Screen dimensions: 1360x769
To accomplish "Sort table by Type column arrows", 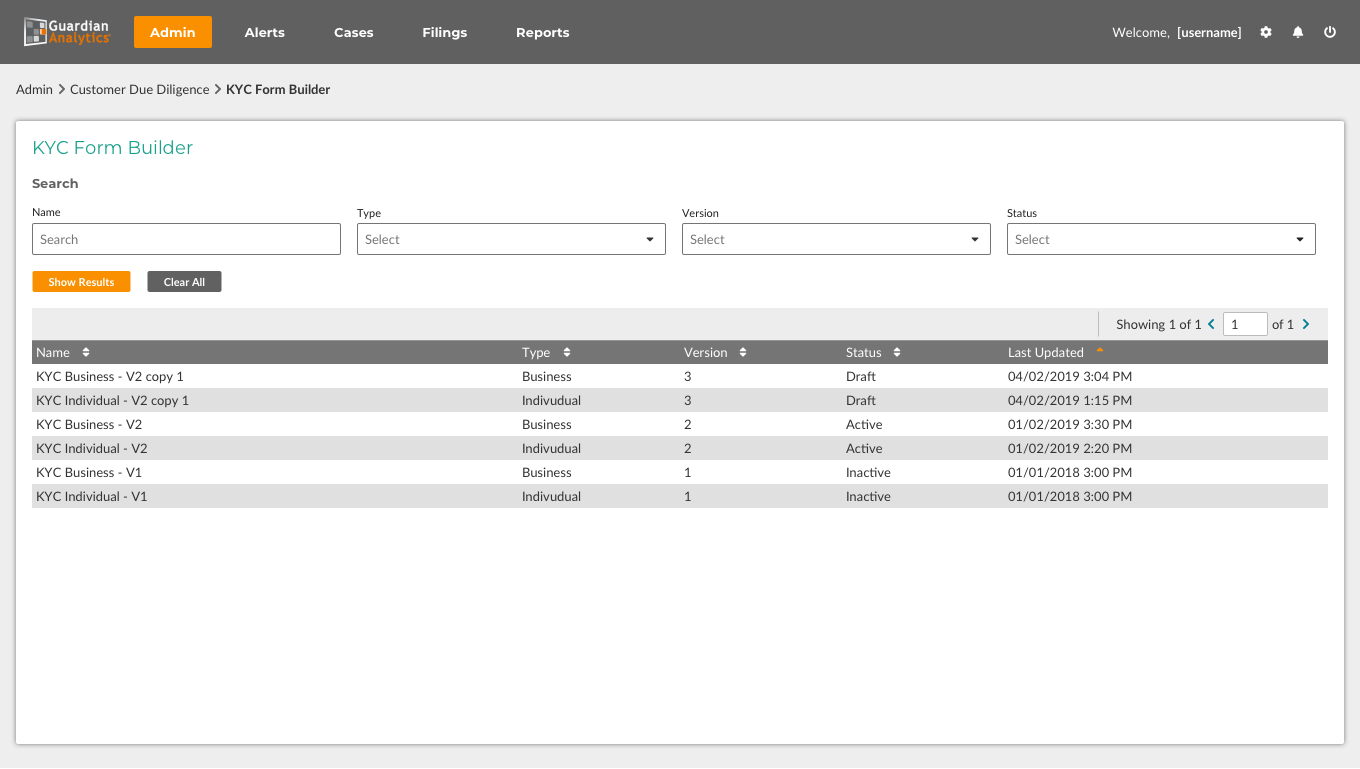I will pyautogui.click(x=567, y=352).
